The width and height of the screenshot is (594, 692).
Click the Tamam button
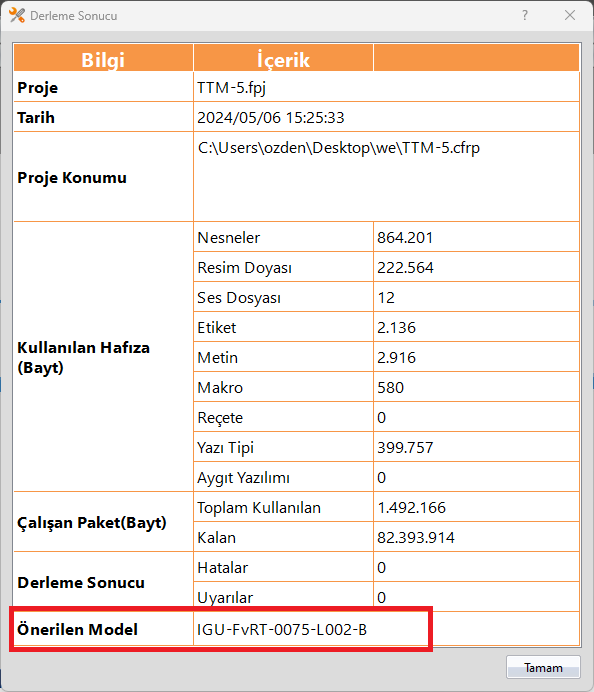pyautogui.click(x=543, y=667)
